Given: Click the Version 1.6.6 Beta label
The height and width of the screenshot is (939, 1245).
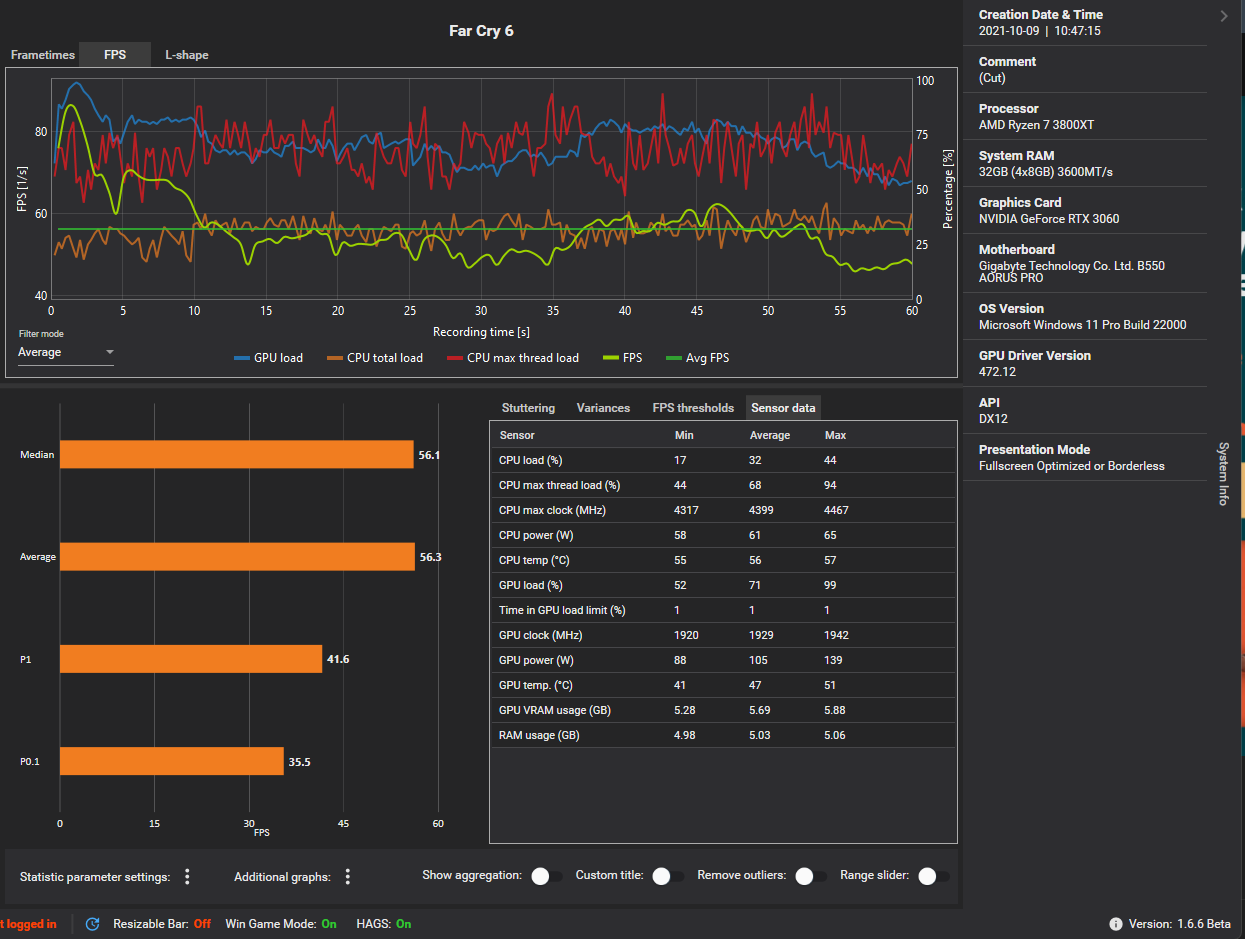Looking at the screenshot, I should point(1180,924).
